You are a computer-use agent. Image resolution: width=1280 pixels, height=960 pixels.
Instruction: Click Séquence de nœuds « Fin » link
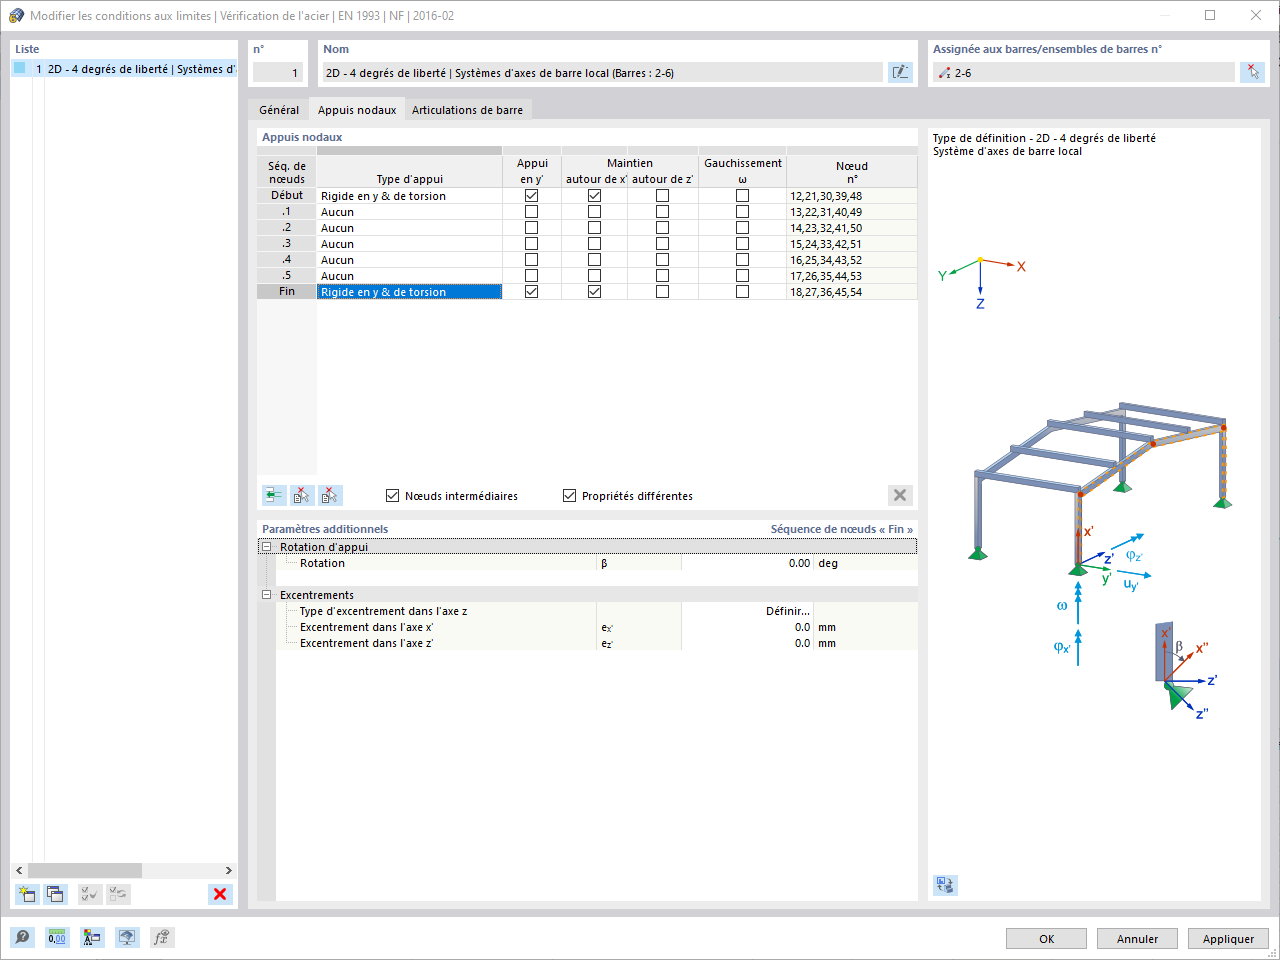pyautogui.click(x=841, y=529)
